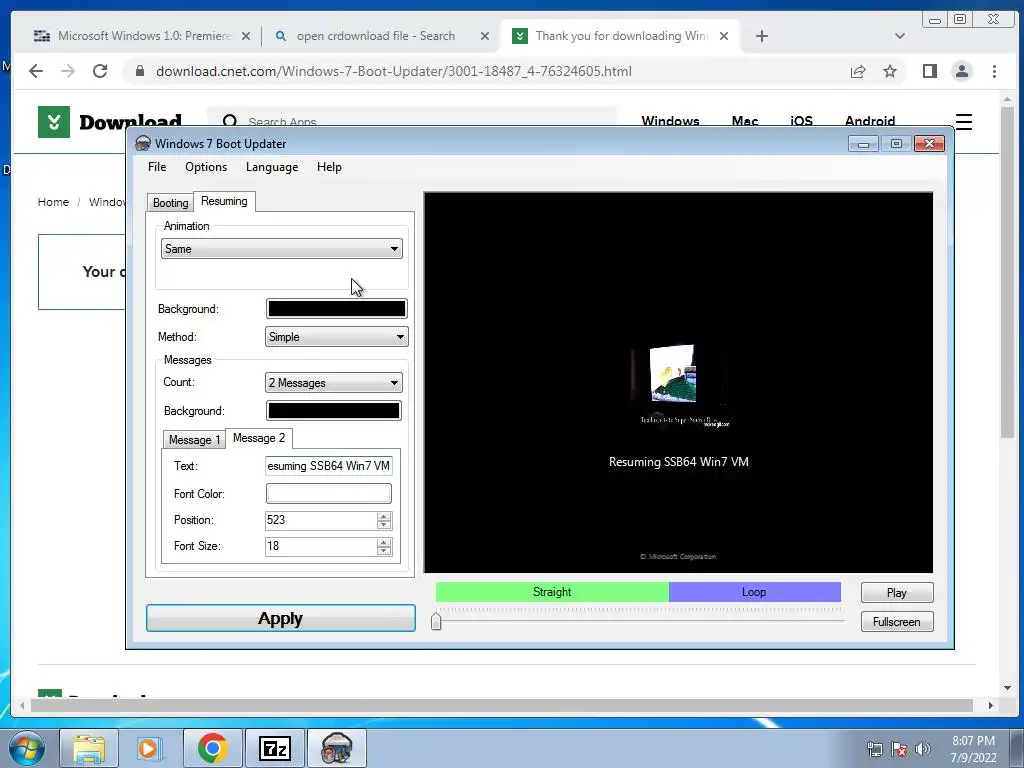The image size is (1024, 768).
Task: Click the message Text input field
Action: tap(328, 466)
